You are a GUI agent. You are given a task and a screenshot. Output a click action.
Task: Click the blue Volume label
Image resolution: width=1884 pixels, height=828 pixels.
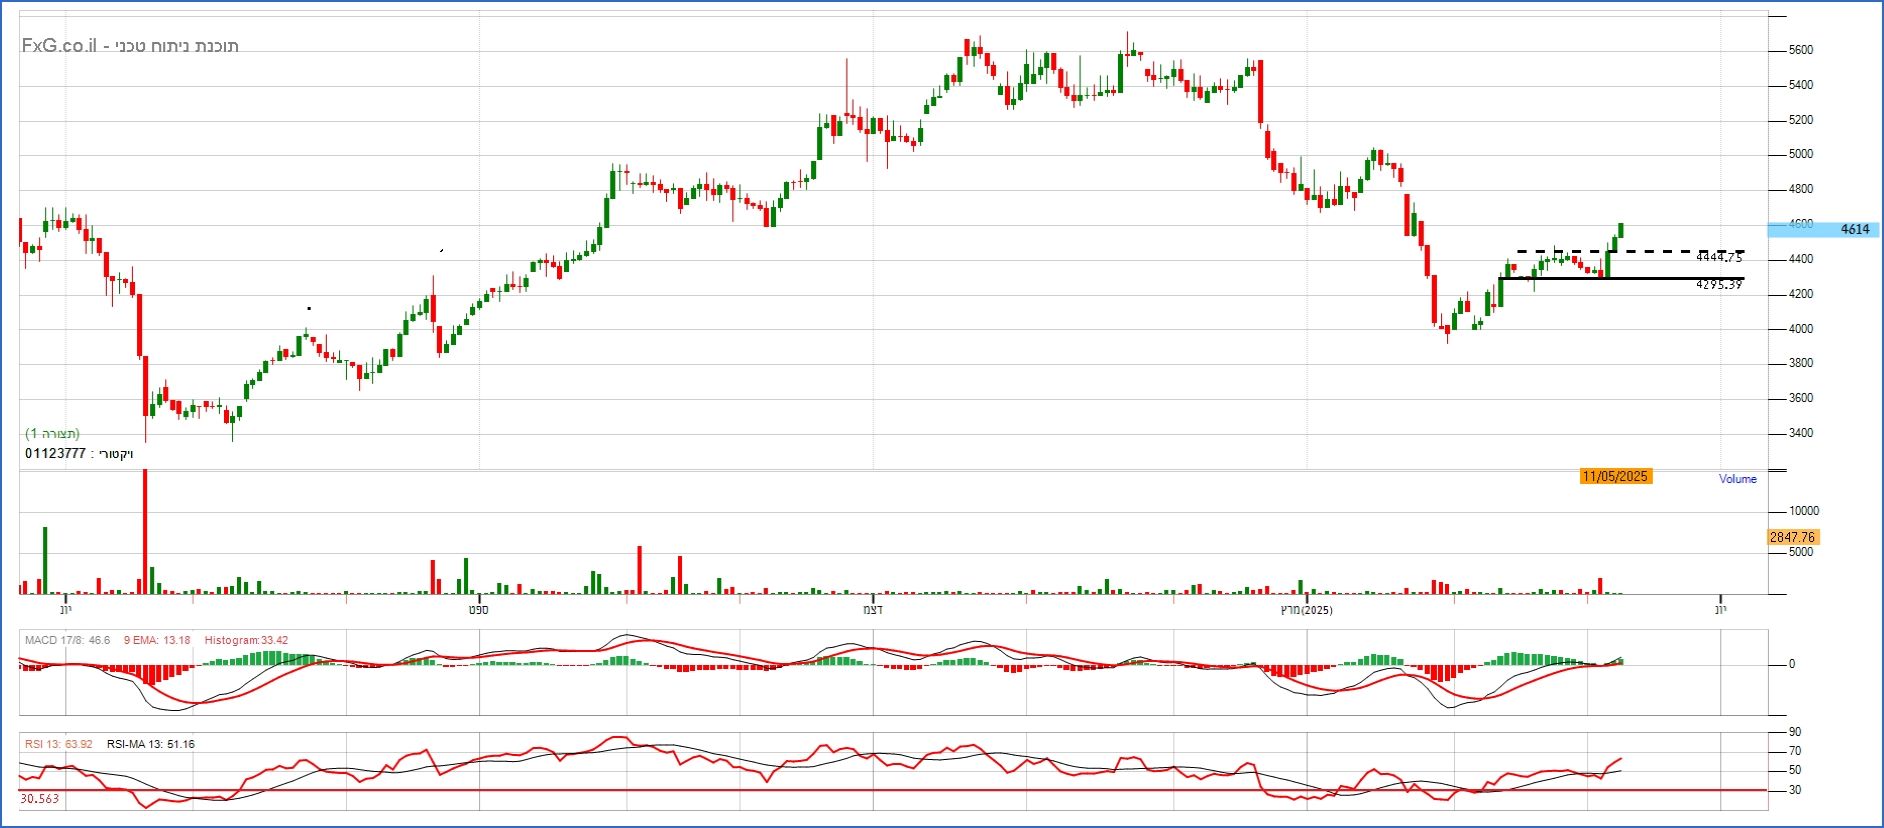[1737, 479]
